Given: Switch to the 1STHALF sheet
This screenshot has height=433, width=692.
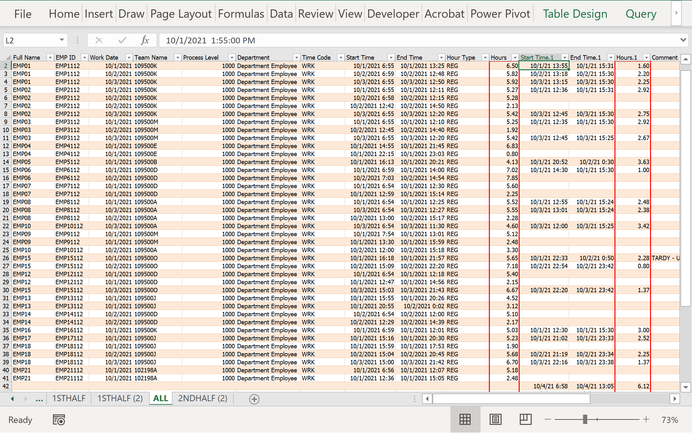Looking at the screenshot, I should 69,398.
